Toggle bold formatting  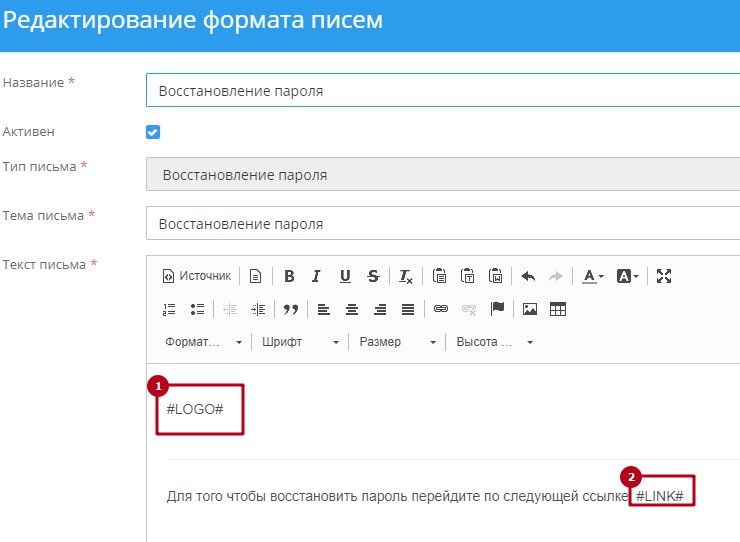(289, 276)
